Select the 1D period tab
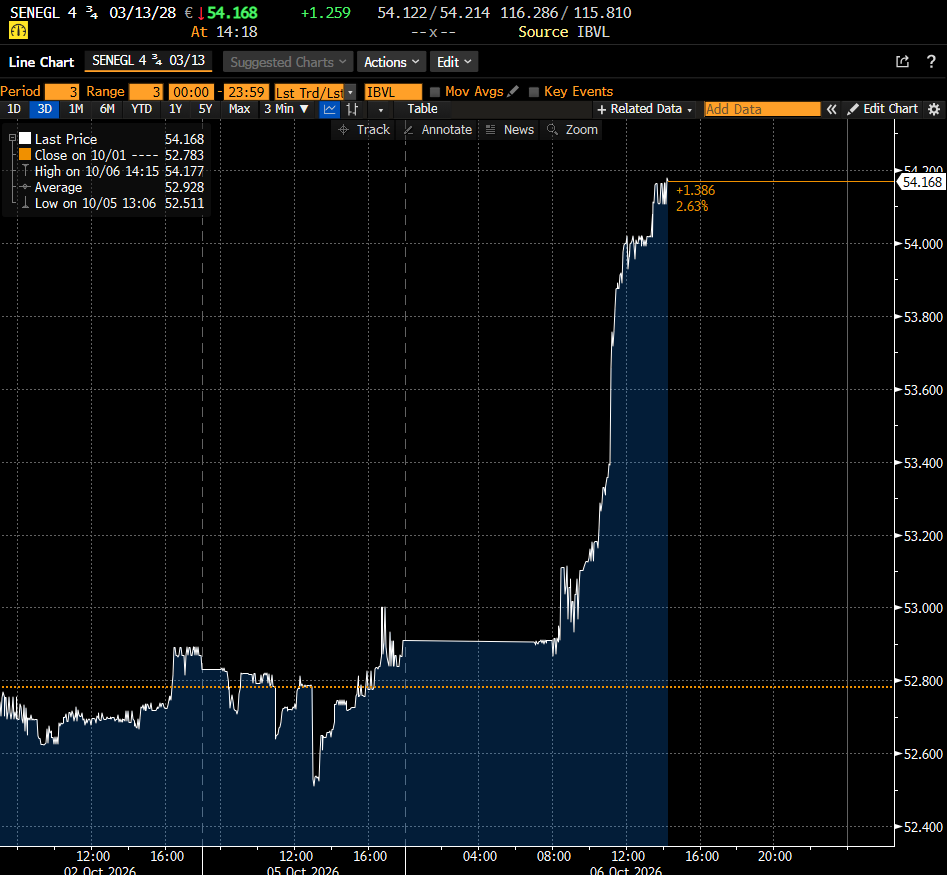947x875 pixels. (x=14, y=109)
